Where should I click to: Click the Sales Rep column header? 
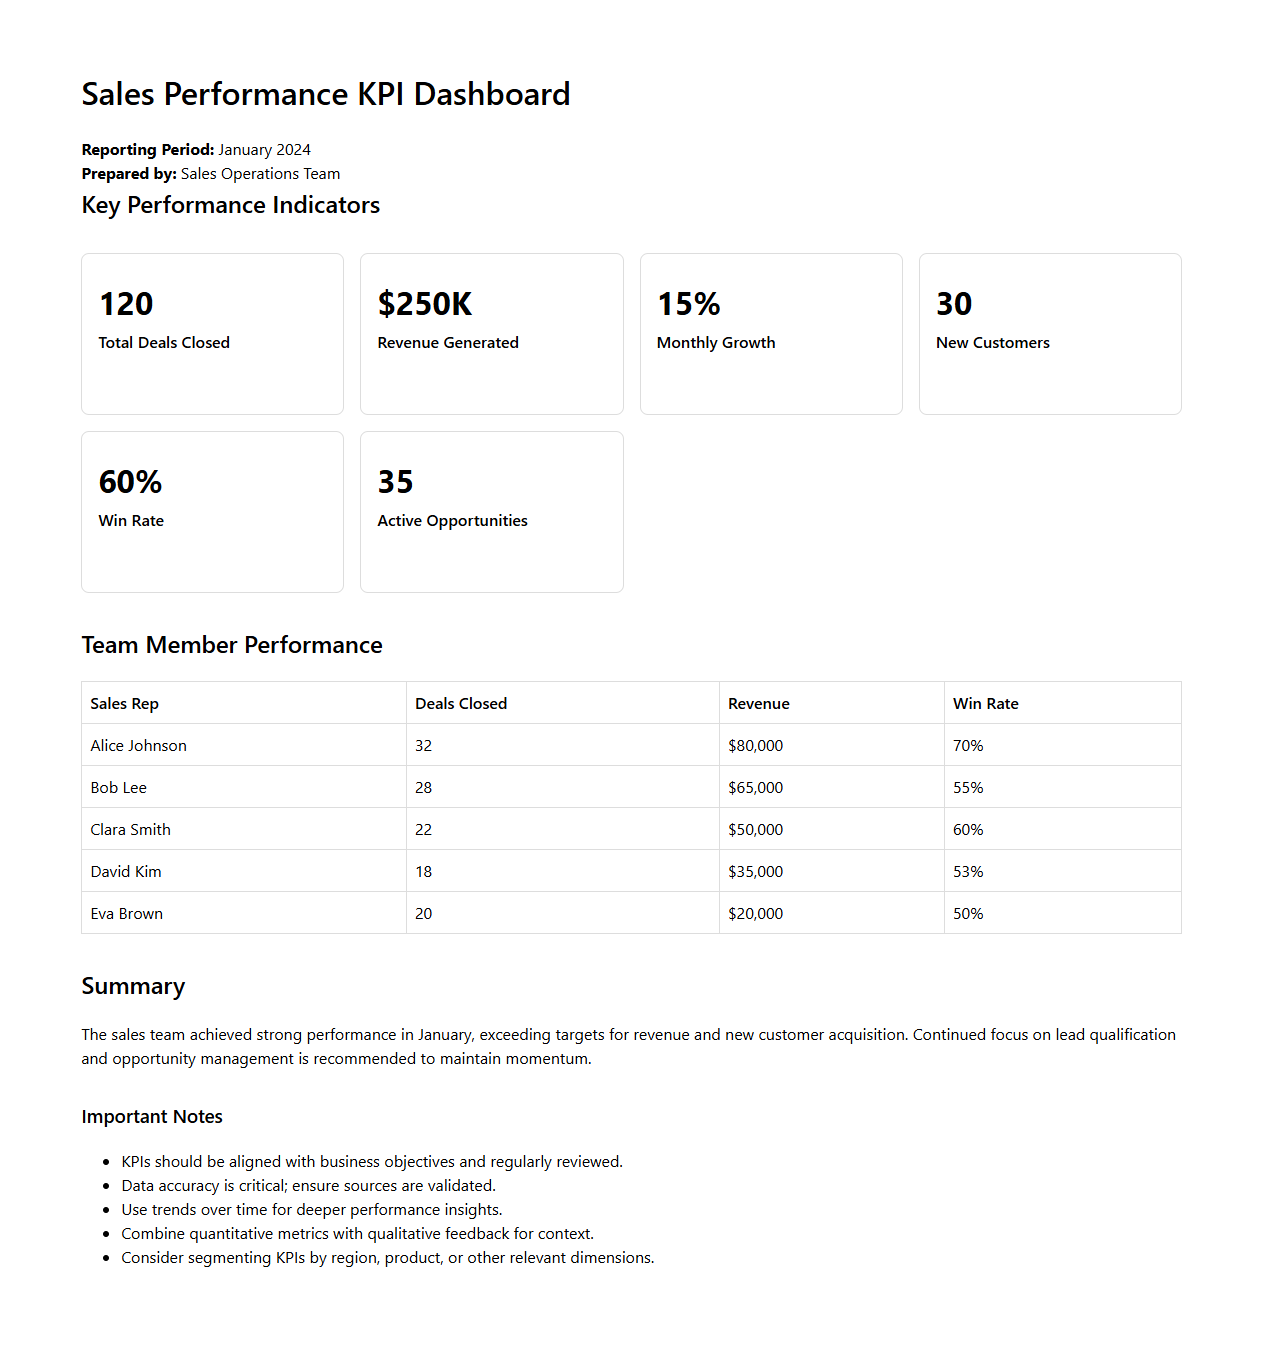[125, 704]
